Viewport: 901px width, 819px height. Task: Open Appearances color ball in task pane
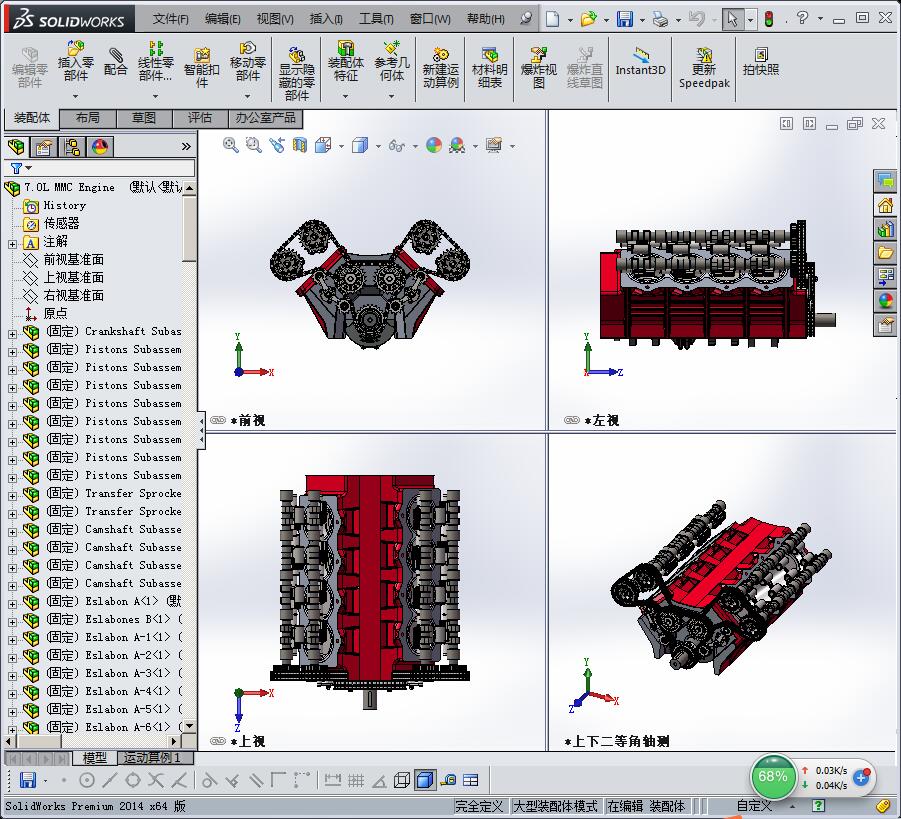pyautogui.click(x=885, y=301)
